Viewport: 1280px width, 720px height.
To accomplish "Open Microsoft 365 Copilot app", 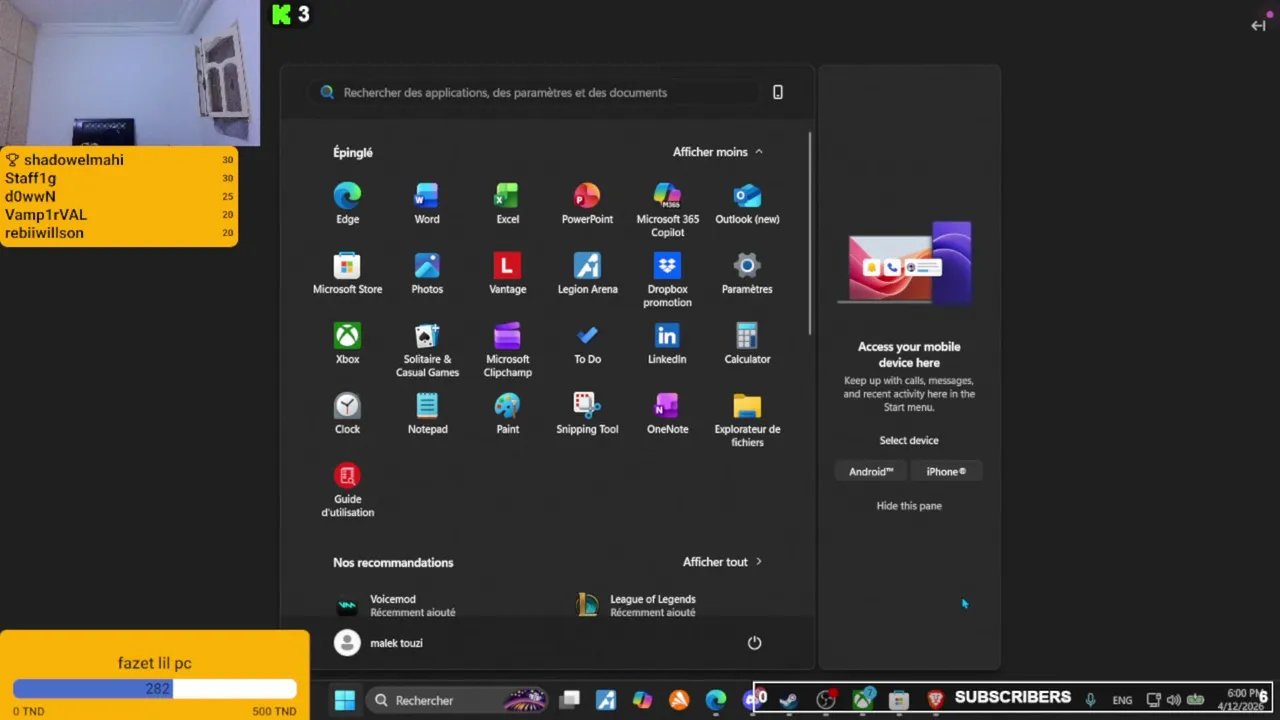I will pos(667,210).
